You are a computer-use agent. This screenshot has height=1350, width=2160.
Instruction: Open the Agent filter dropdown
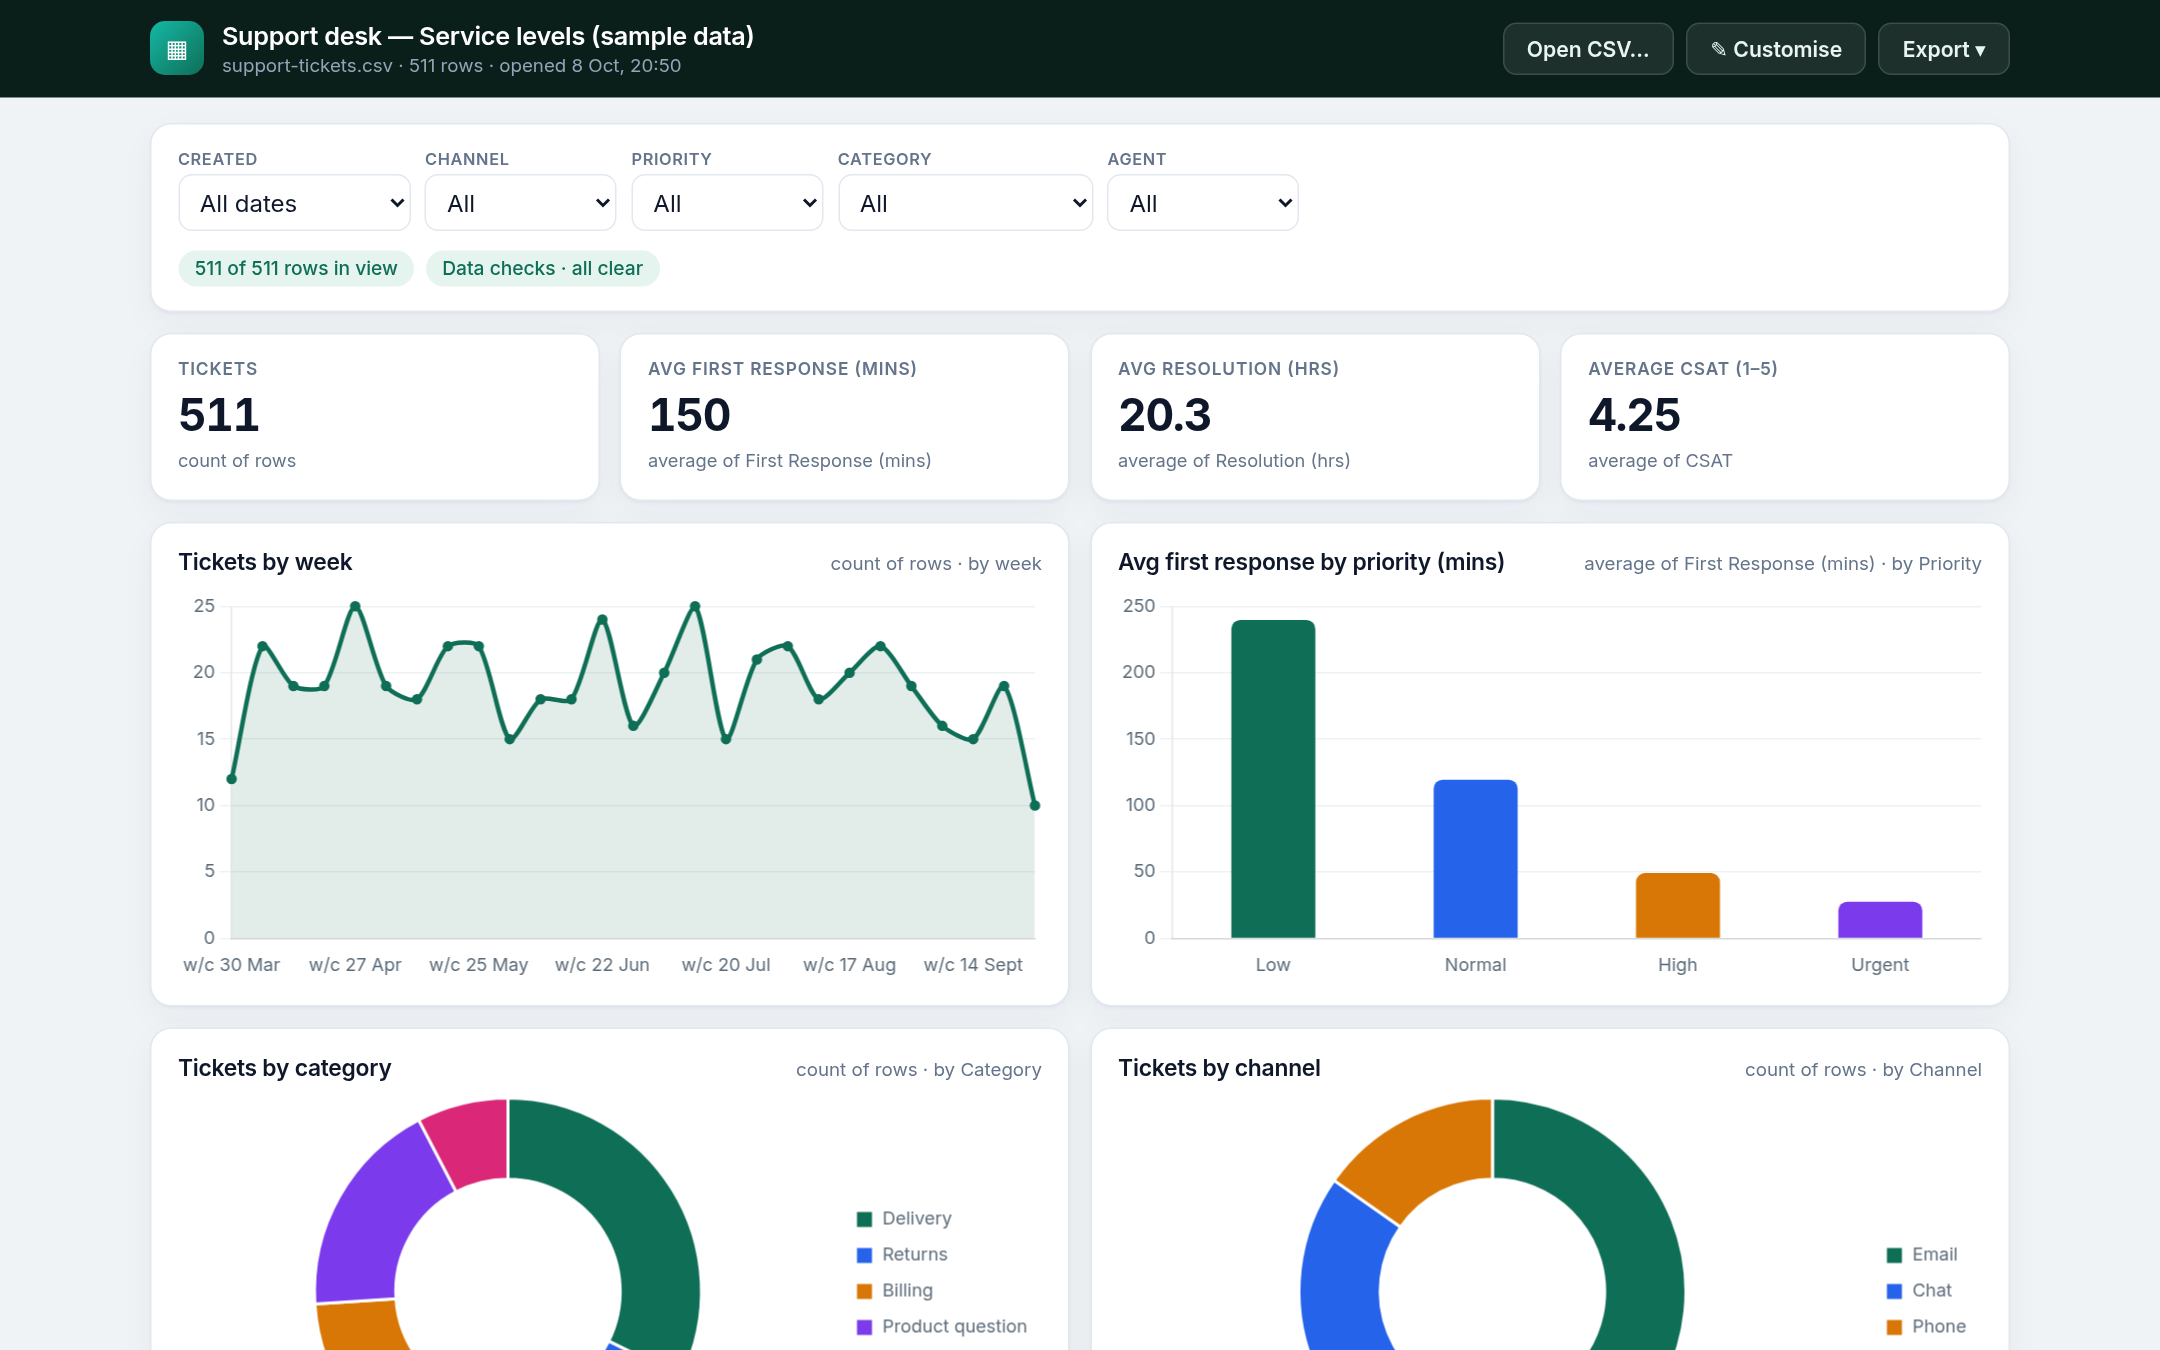pos(1202,203)
